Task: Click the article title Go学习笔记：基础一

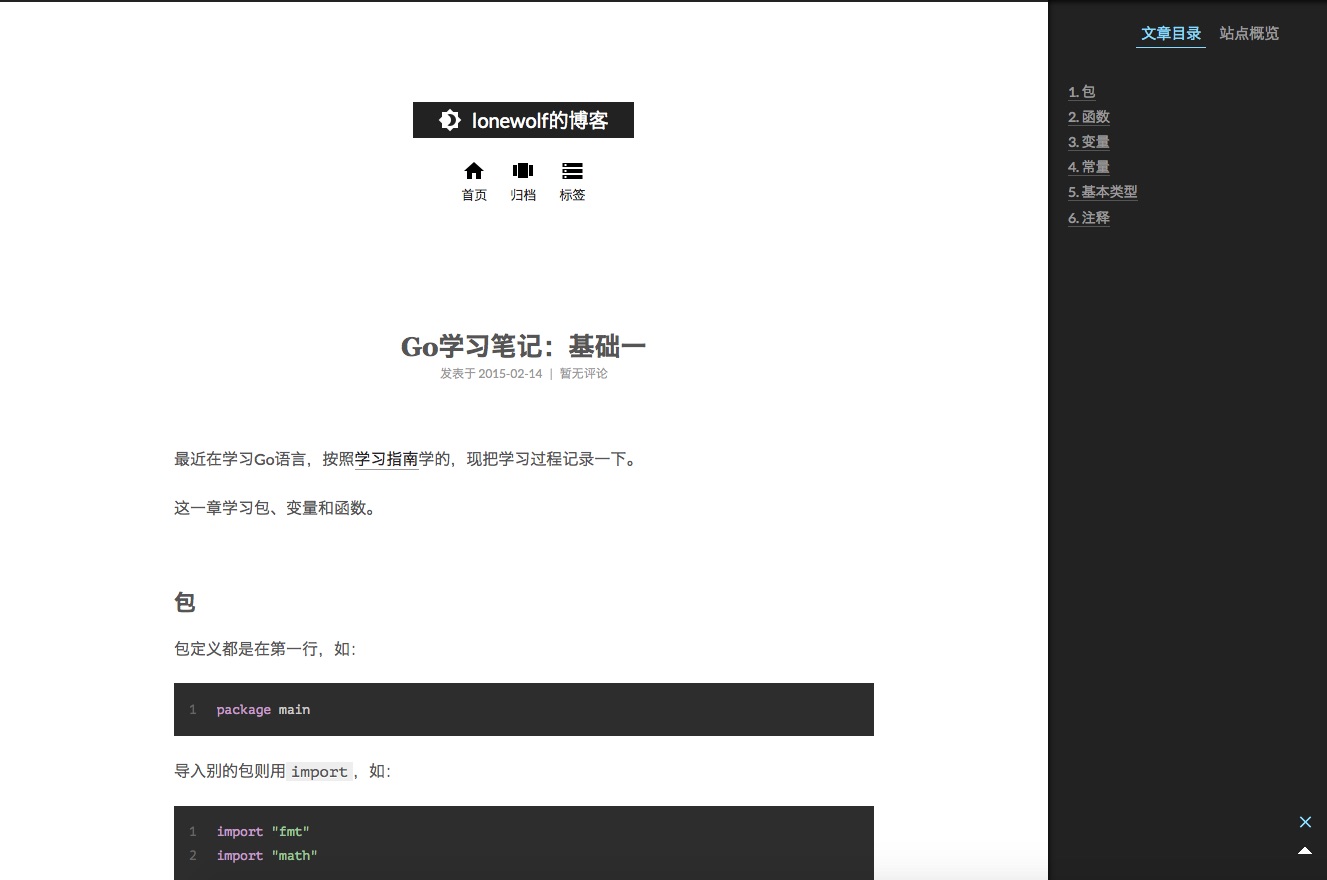Action: click(x=523, y=345)
